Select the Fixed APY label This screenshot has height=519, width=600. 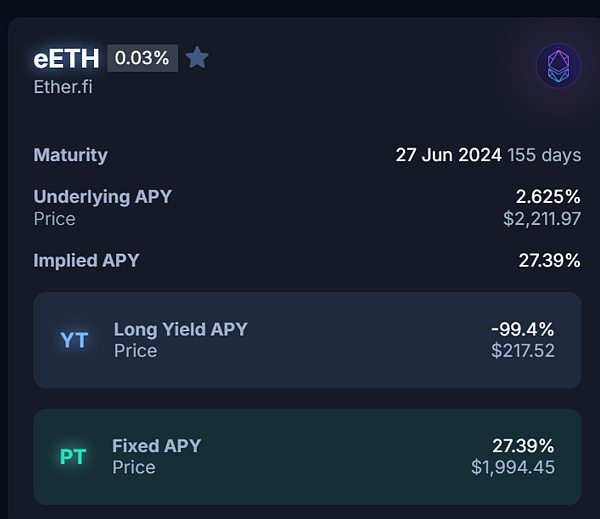[x=156, y=446]
